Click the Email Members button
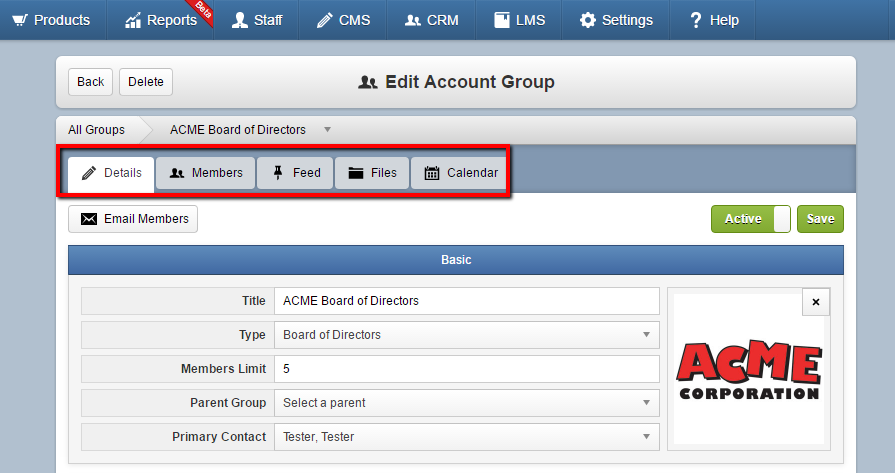Viewport: 895px width, 473px height. (x=133, y=219)
